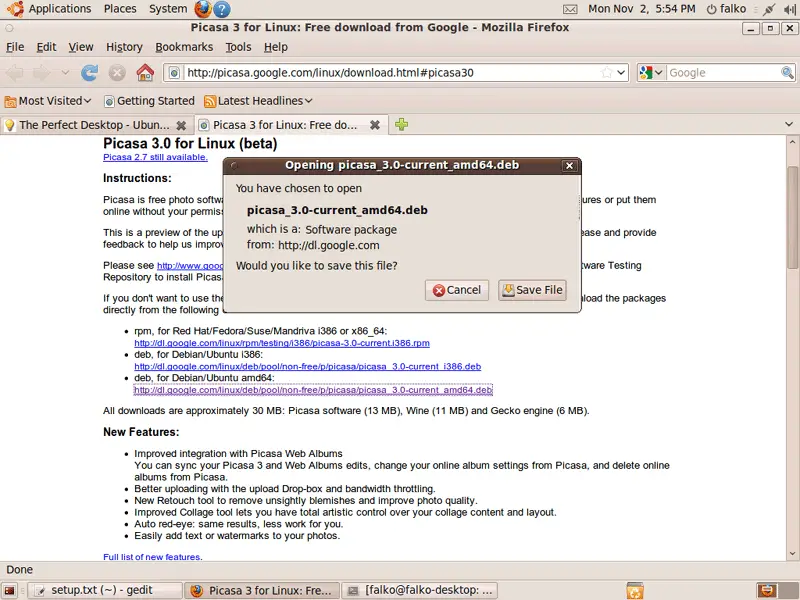Click the picasa_3.0-current_i386.deb download link
The width and height of the screenshot is (800, 600).
coord(307,367)
